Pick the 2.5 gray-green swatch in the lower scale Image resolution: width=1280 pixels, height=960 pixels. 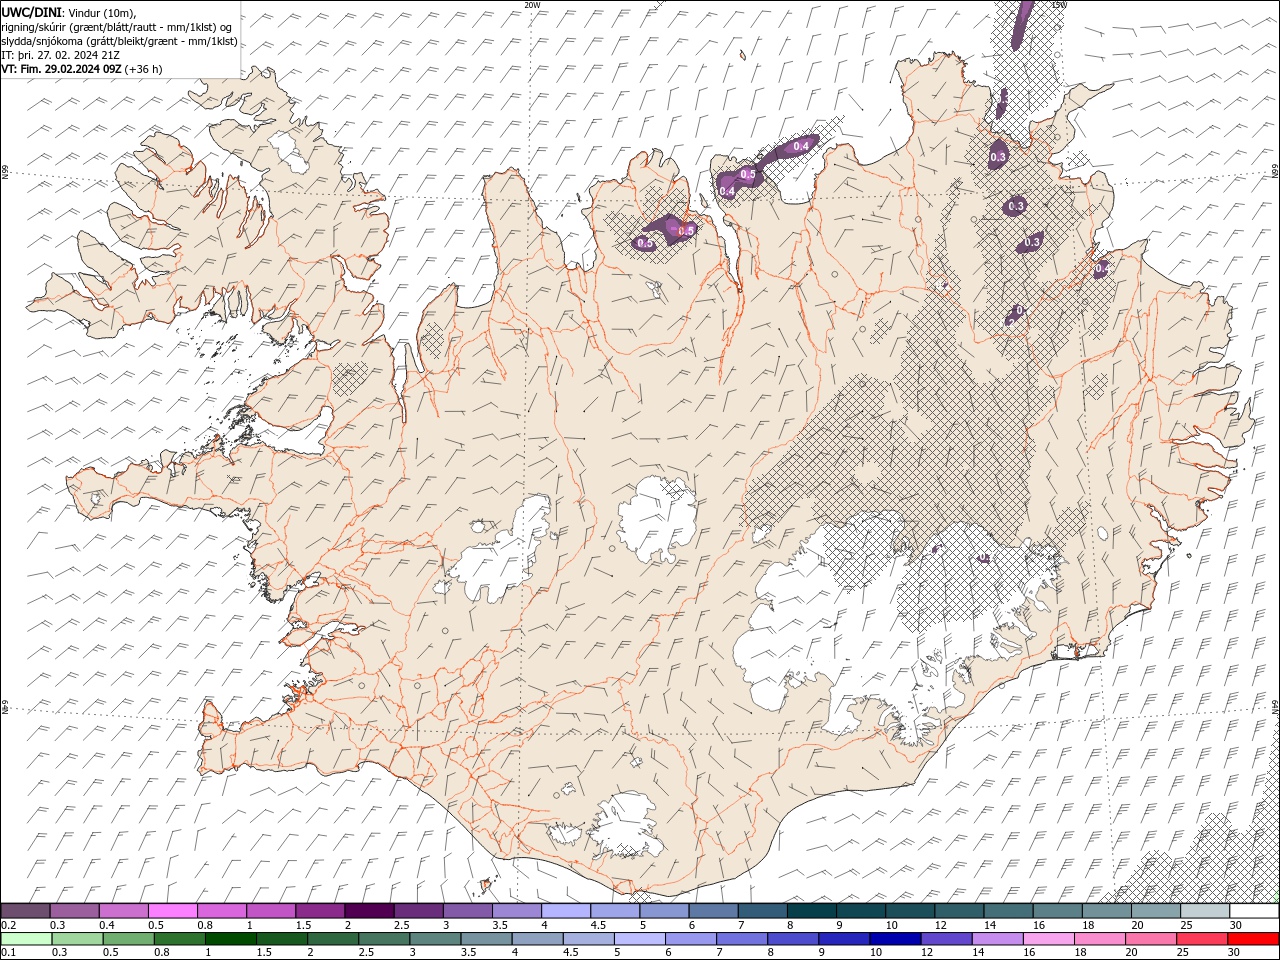click(384, 939)
